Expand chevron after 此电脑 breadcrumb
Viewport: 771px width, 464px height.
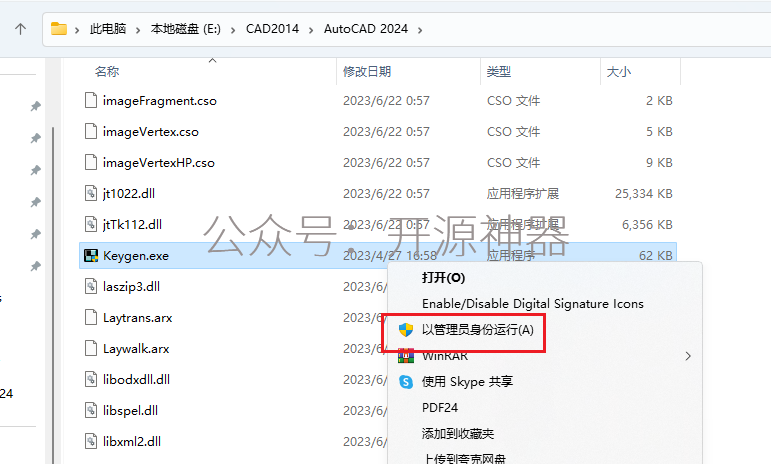[x=138, y=30]
